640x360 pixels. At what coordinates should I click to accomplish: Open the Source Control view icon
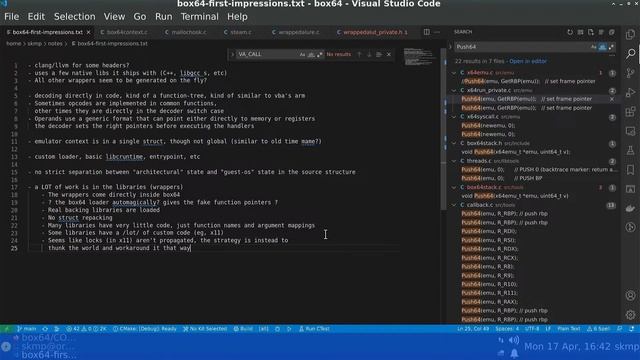(x=631, y=73)
